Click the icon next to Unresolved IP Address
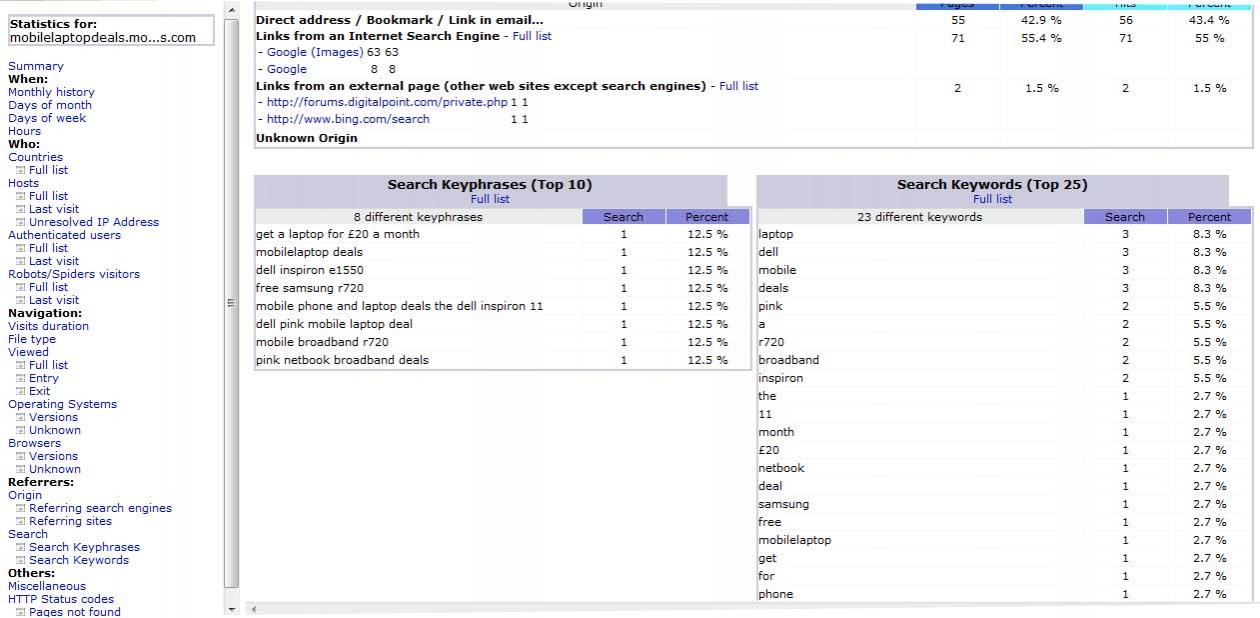 [20, 222]
